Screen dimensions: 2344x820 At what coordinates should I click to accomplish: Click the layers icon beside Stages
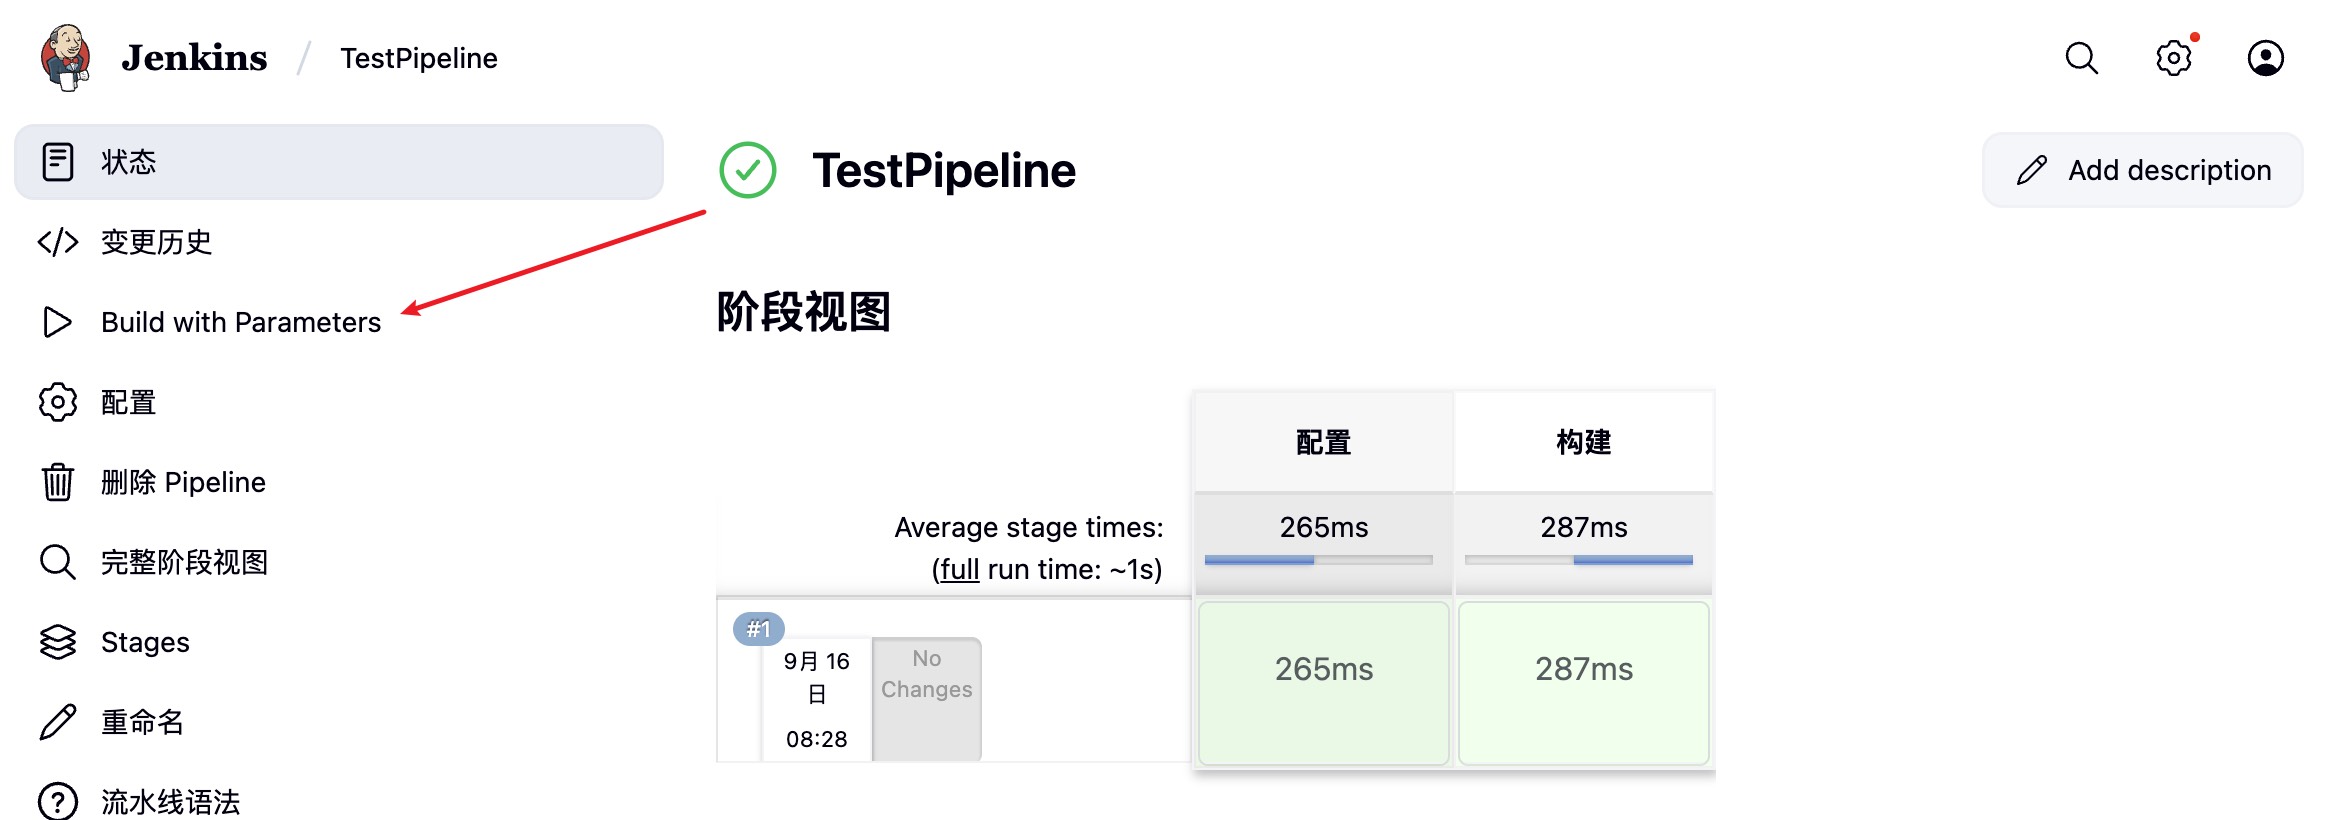pos(58,642)
